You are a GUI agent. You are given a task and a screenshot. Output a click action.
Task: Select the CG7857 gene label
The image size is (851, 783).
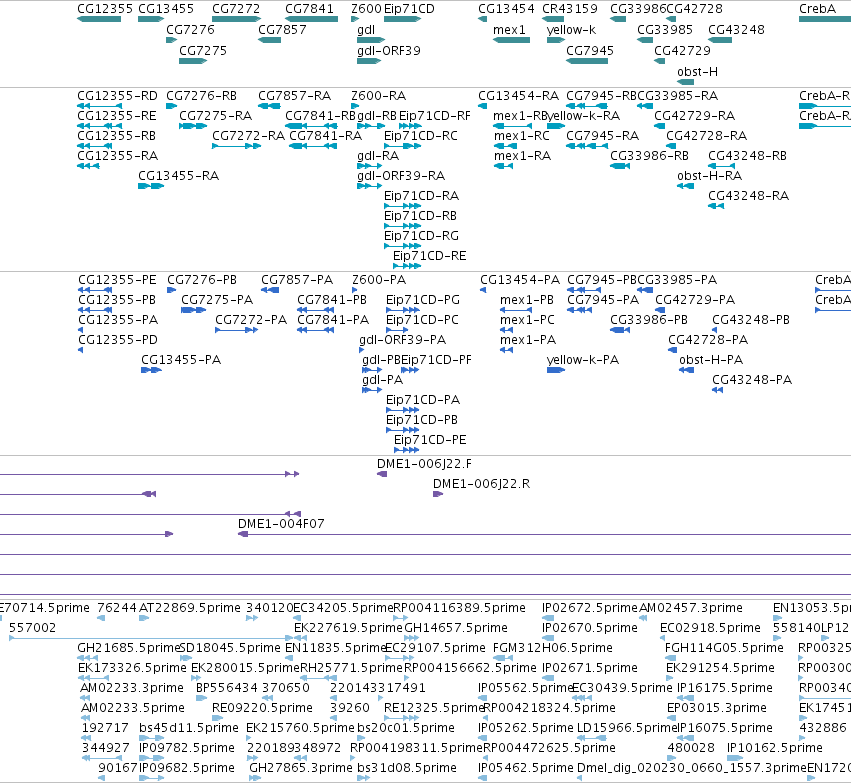click(282, 29)
